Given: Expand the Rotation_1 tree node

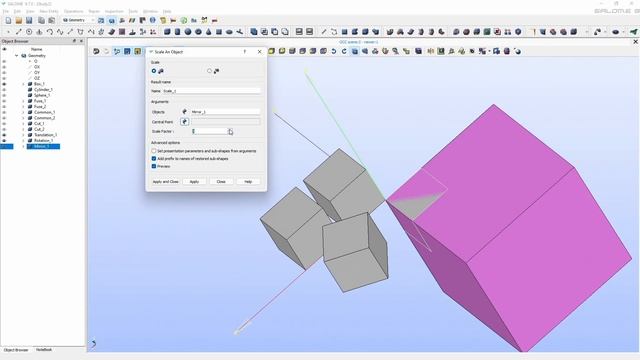Looking at the screenshot, I should [23, 140].
